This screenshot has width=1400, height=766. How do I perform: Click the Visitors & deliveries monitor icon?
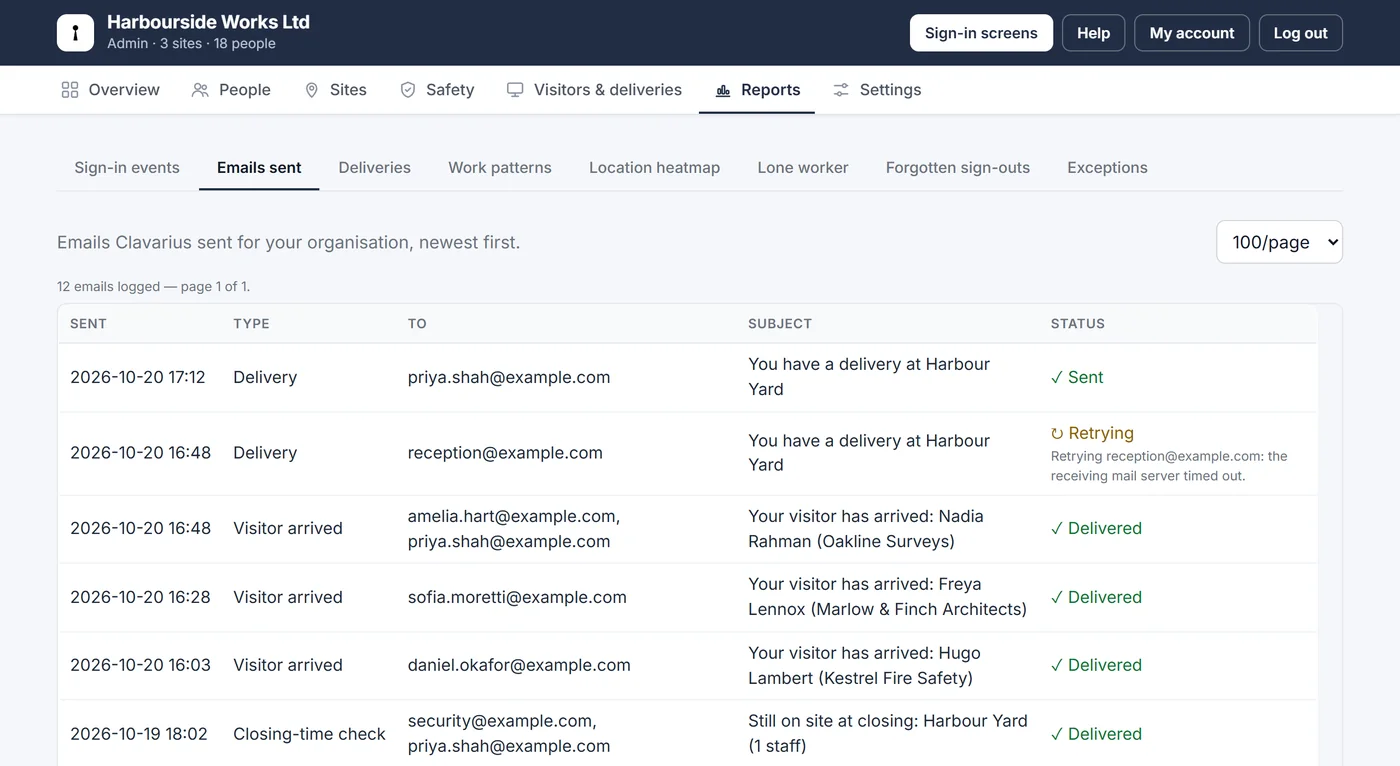(x=515, y=90)
